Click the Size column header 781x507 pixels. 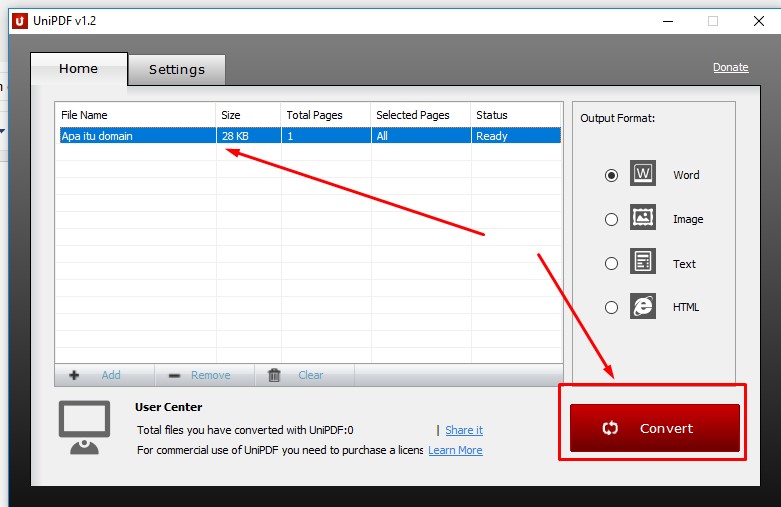[249, 115]
